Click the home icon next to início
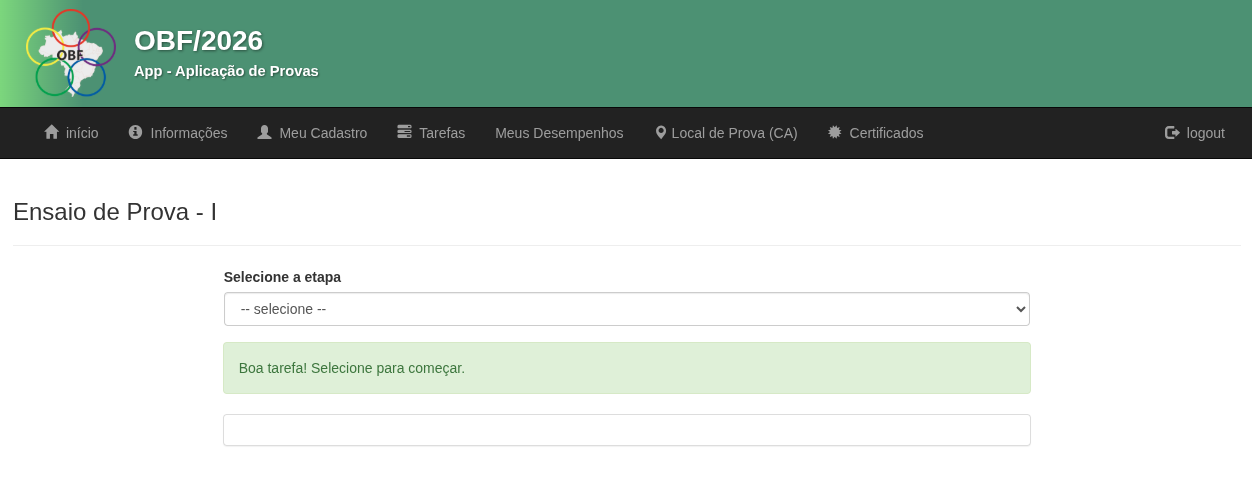This screenshot has height=481, width=1252. [52, 132]
